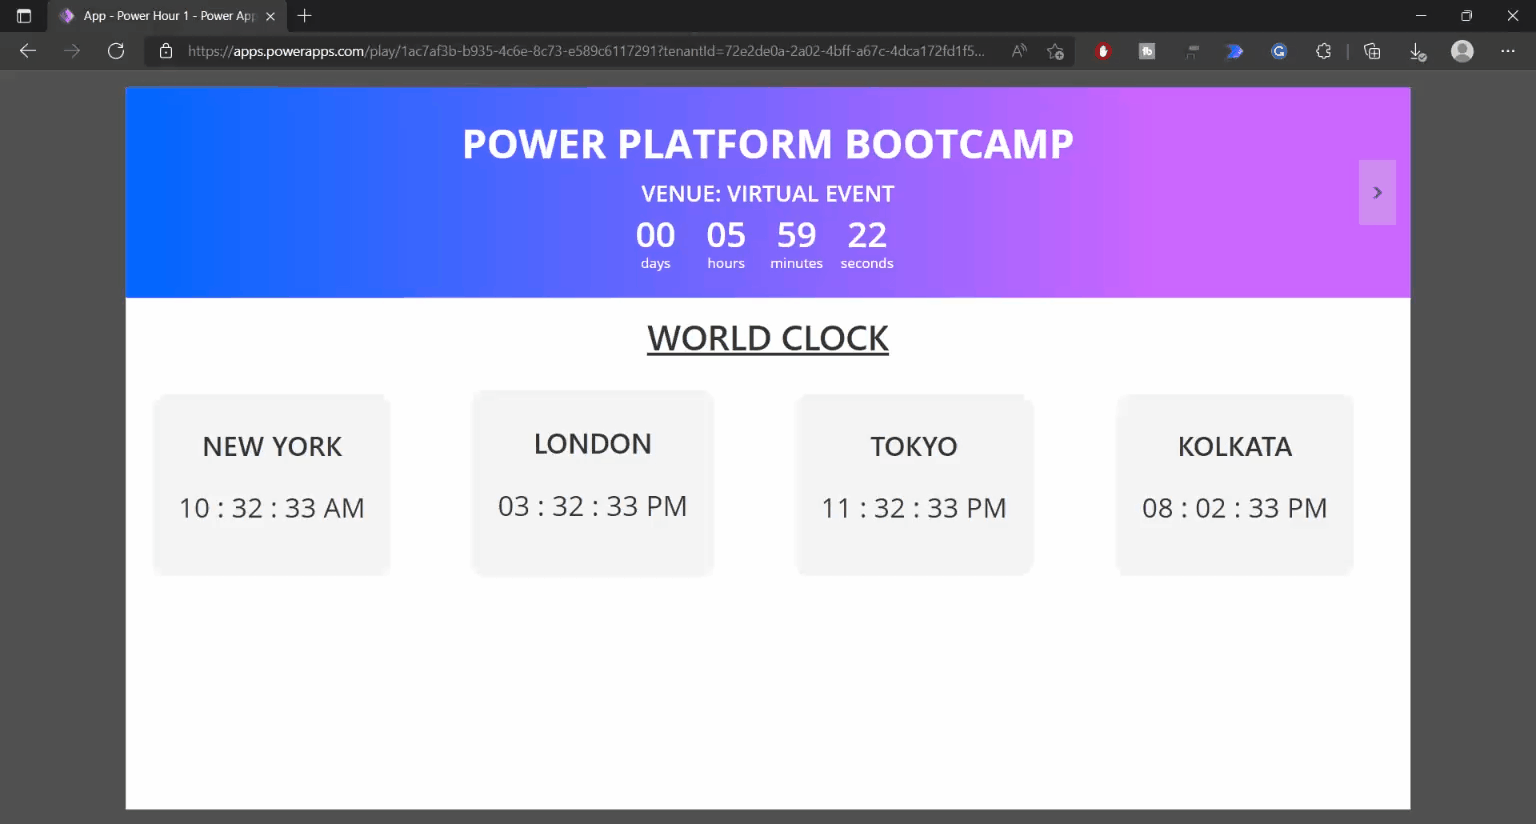The width and height of the screenshot is (1536, 824).
Task: Click the hours countdown value 05
Action: (726, 235)
